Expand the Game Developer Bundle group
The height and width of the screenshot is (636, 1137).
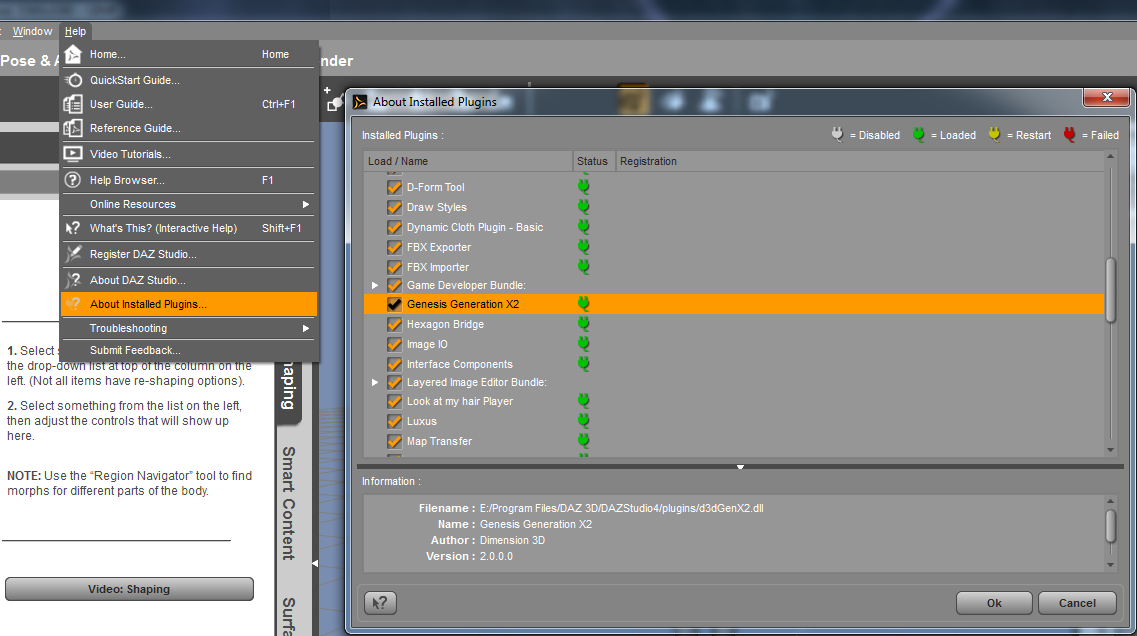pyautogui.click(x=375, y=286)
